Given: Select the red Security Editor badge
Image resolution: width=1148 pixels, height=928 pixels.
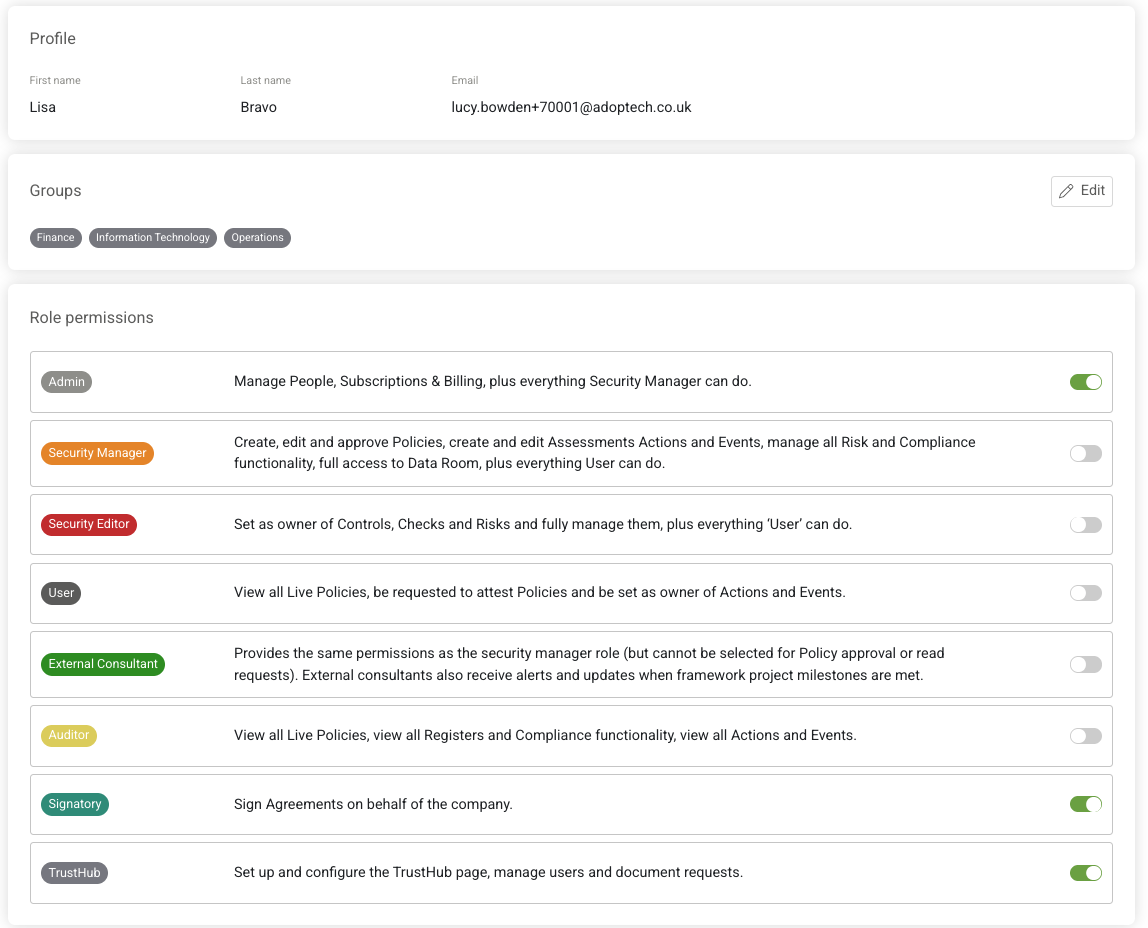Looking at the screenshot, I should [x=89, y=524].
